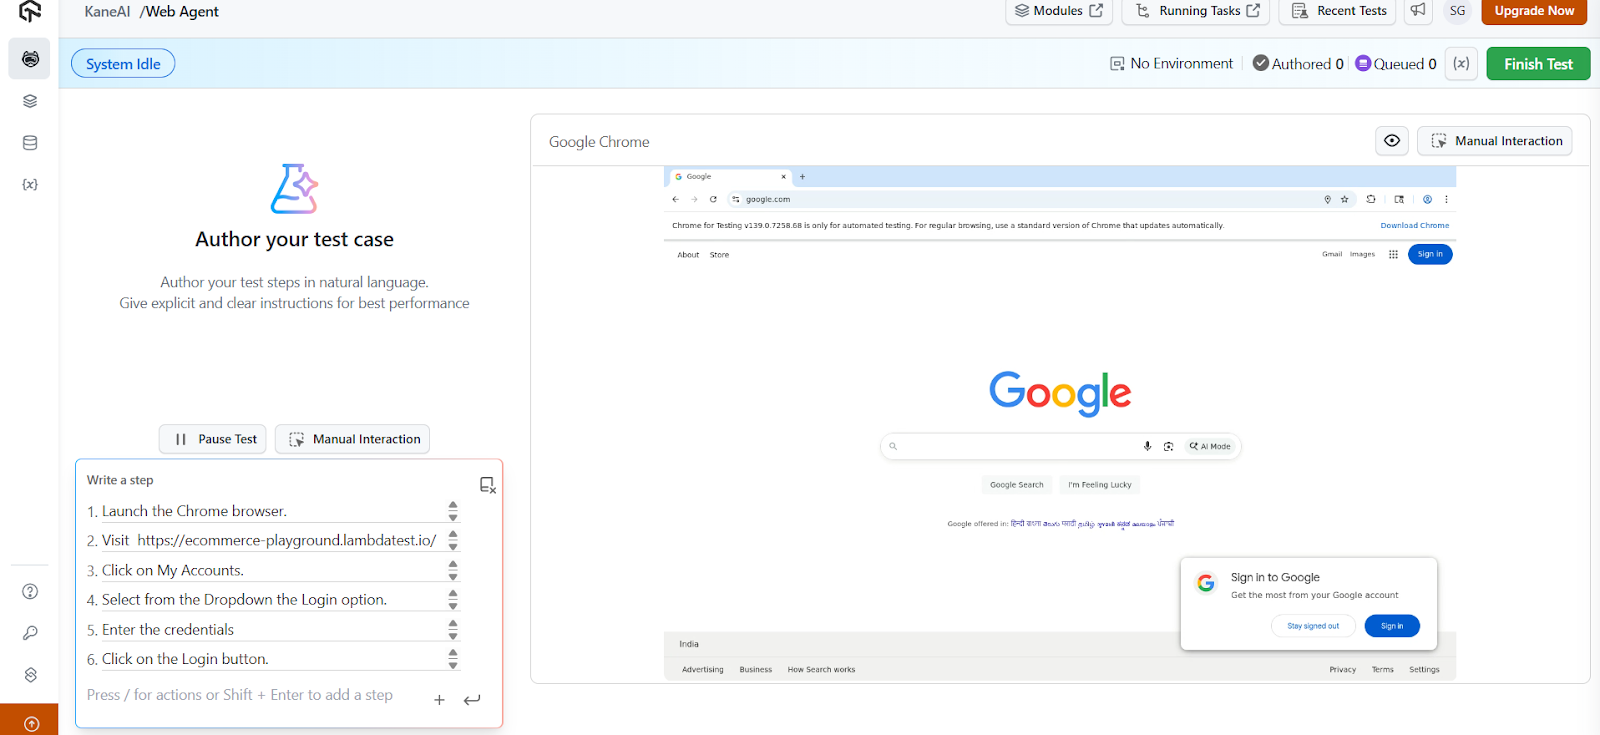Viewport: 1600px width, 735px height.
Task: Open Recent Tests in header
Action: 1338,11
